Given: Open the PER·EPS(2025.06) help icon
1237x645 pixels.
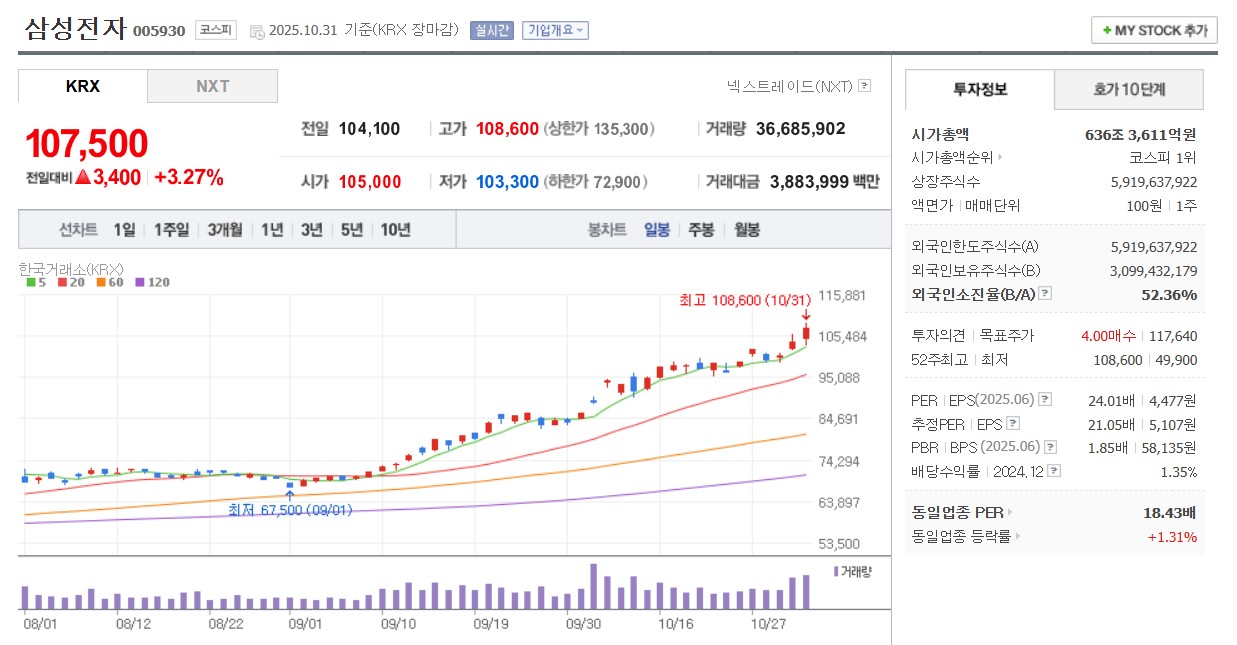Looking at the screenshot, I should click(1044, 400).
